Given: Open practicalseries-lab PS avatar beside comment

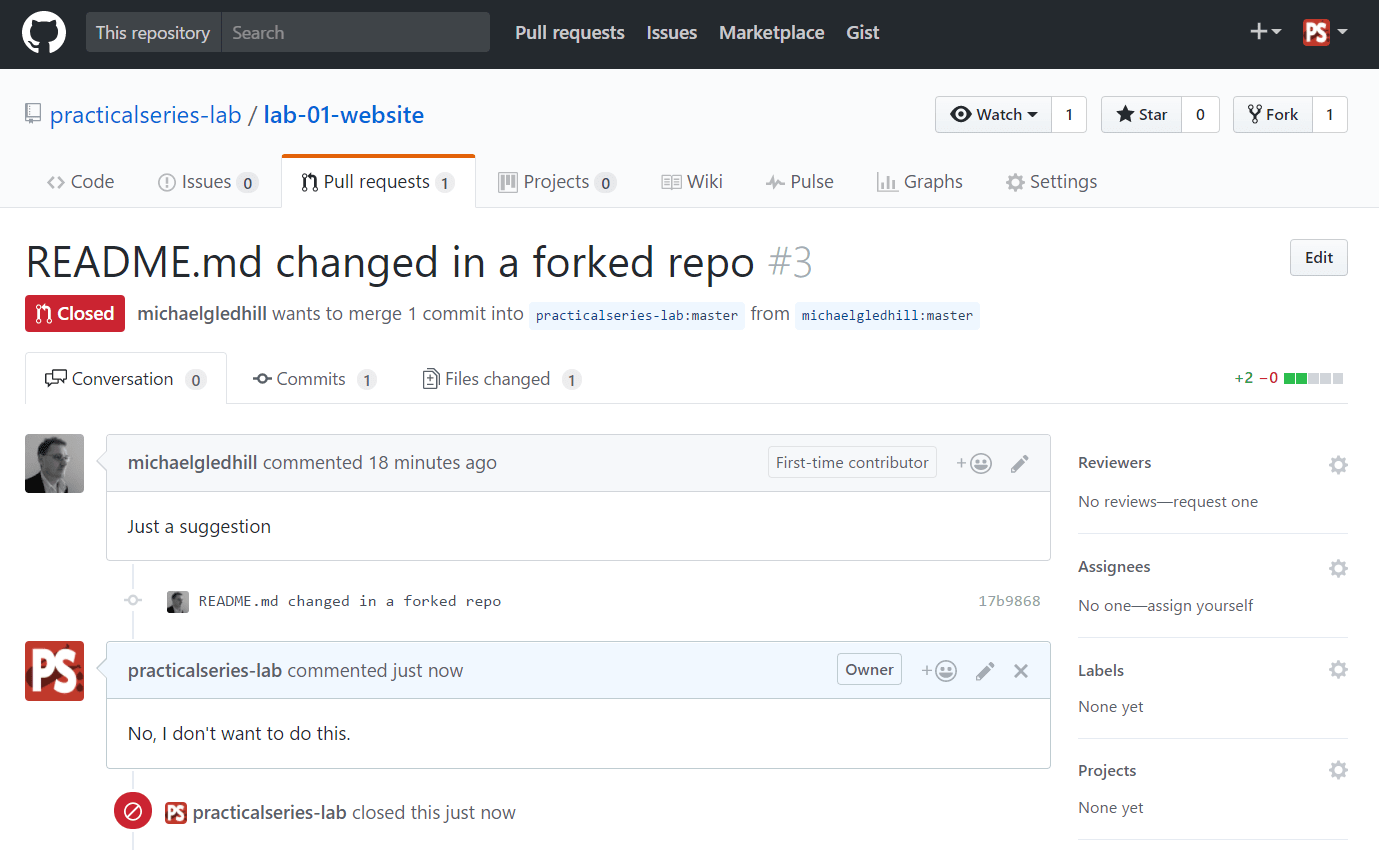Looking at the screenshot, I should click(54, 671).
